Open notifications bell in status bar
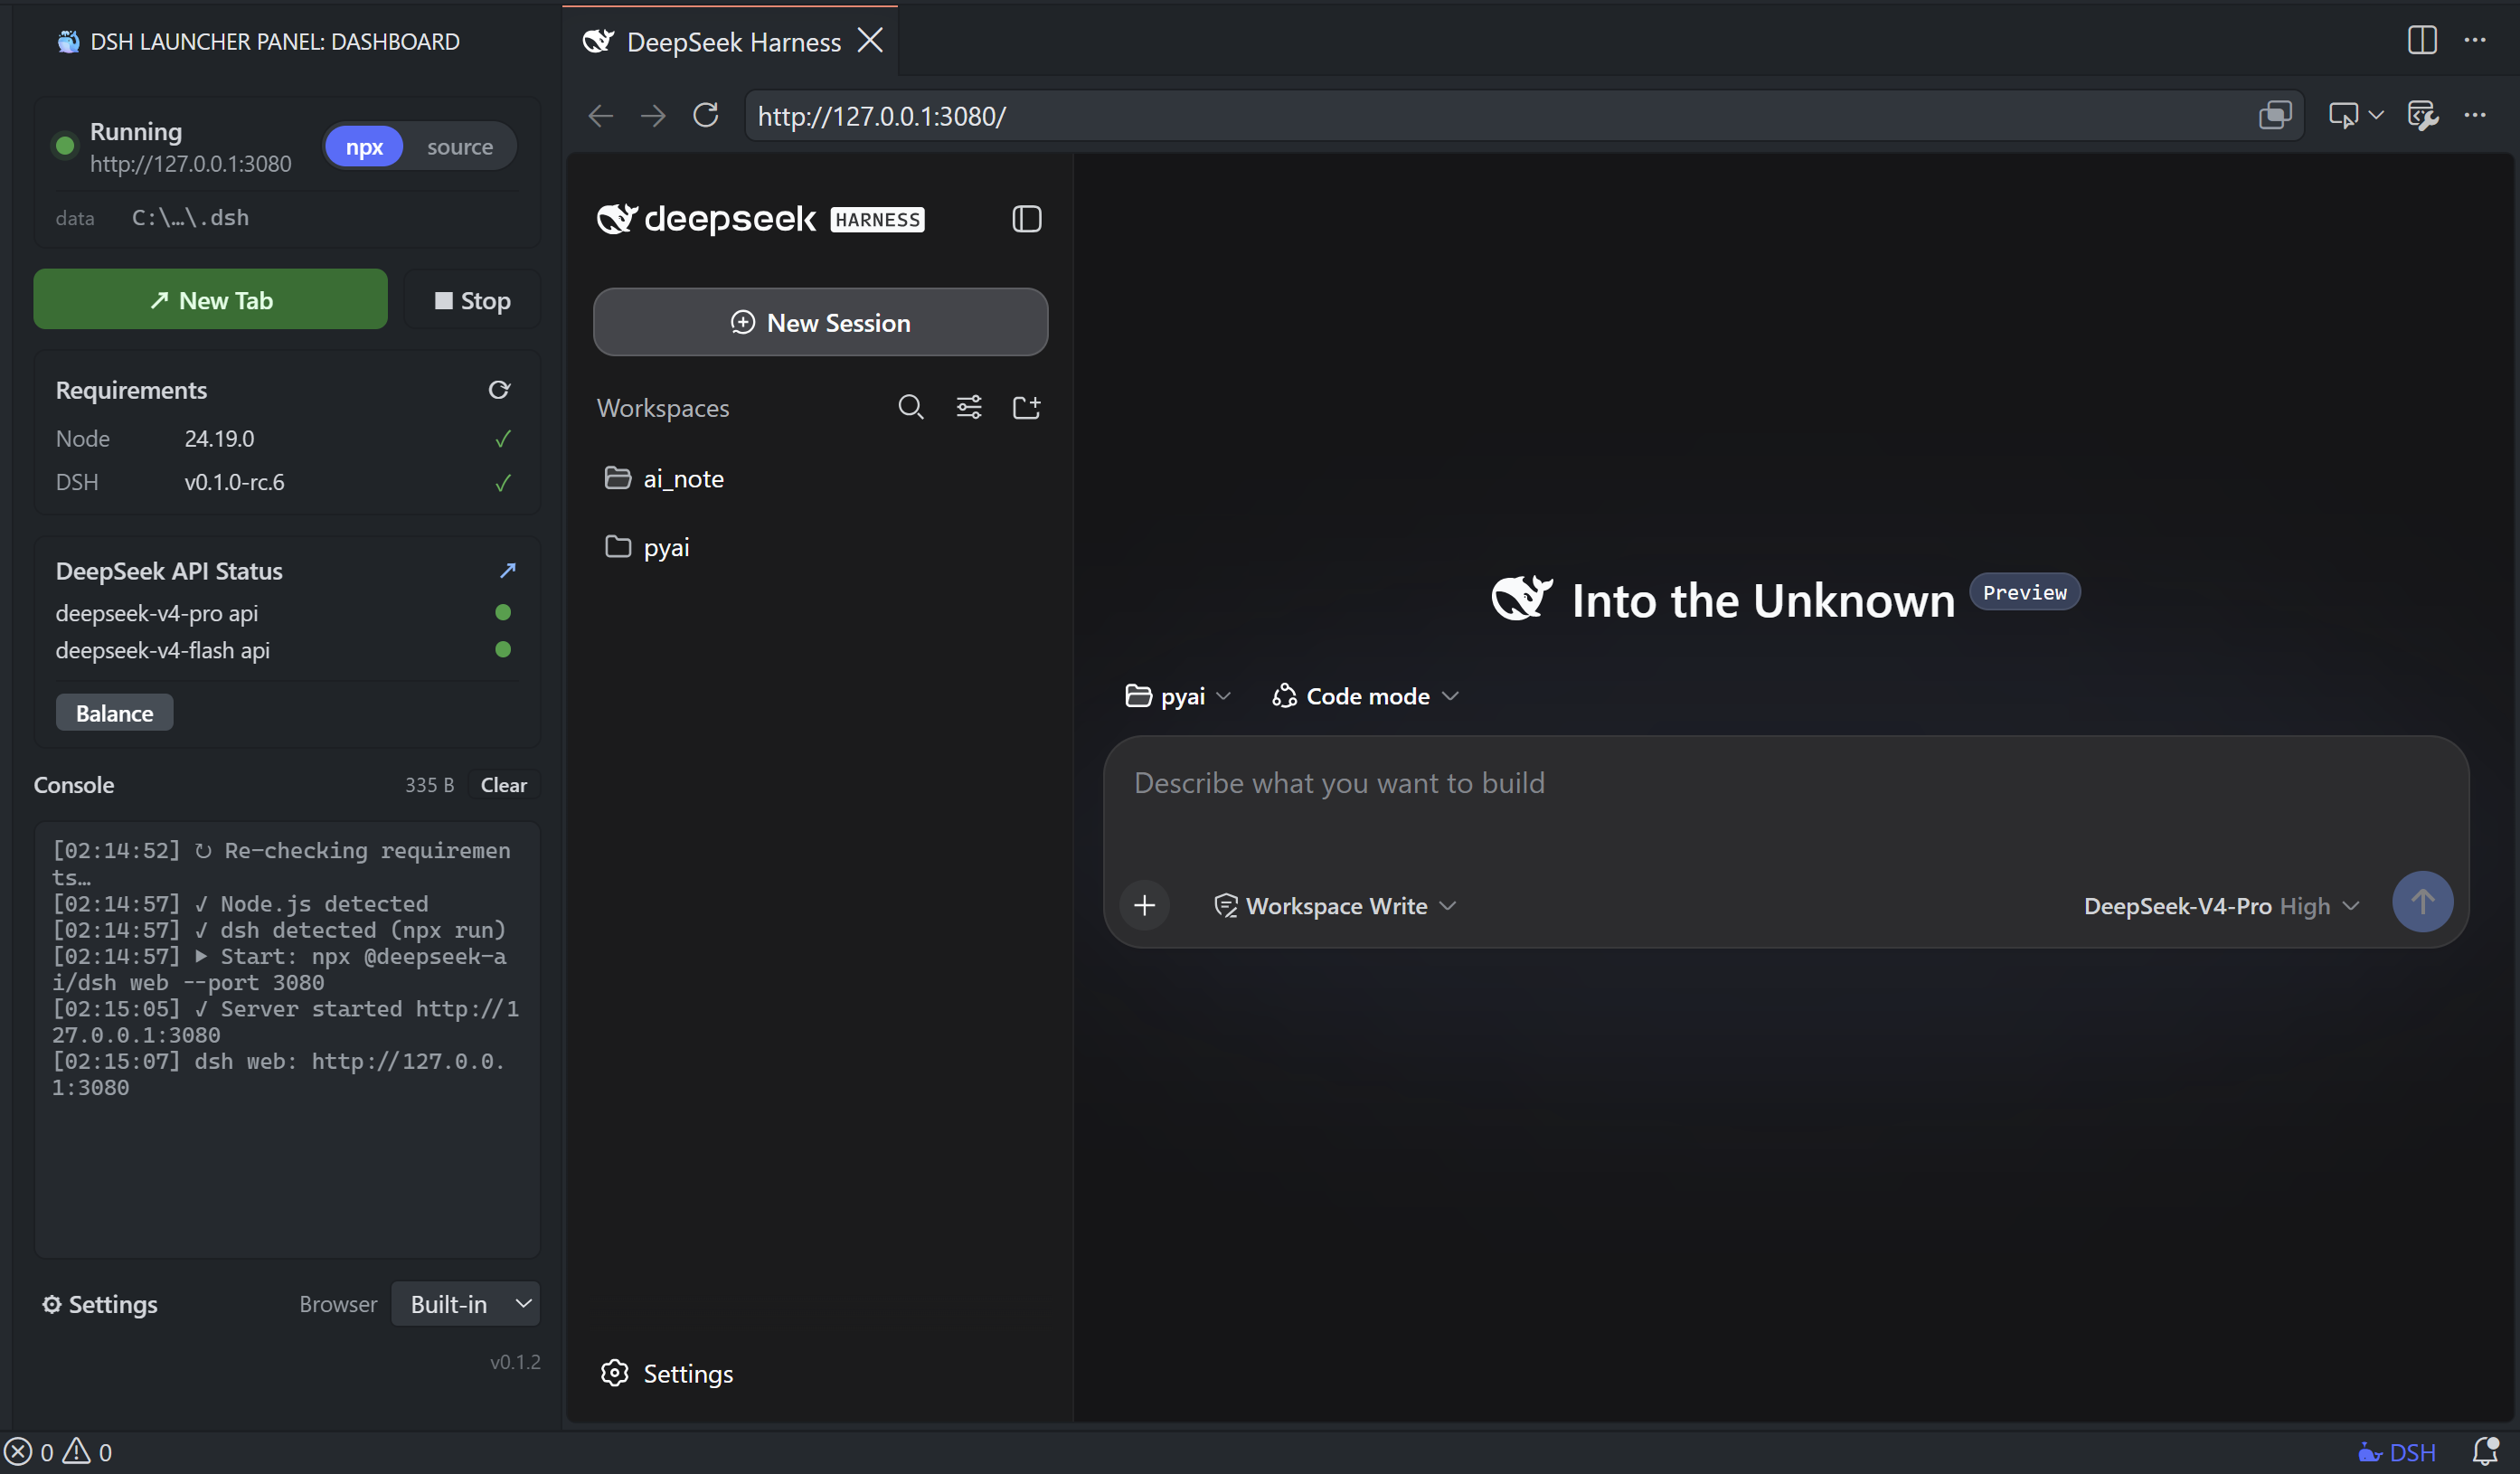Image resolution: width=2520 pixels, height=1474 pixels. [x=2485, y=1452]
